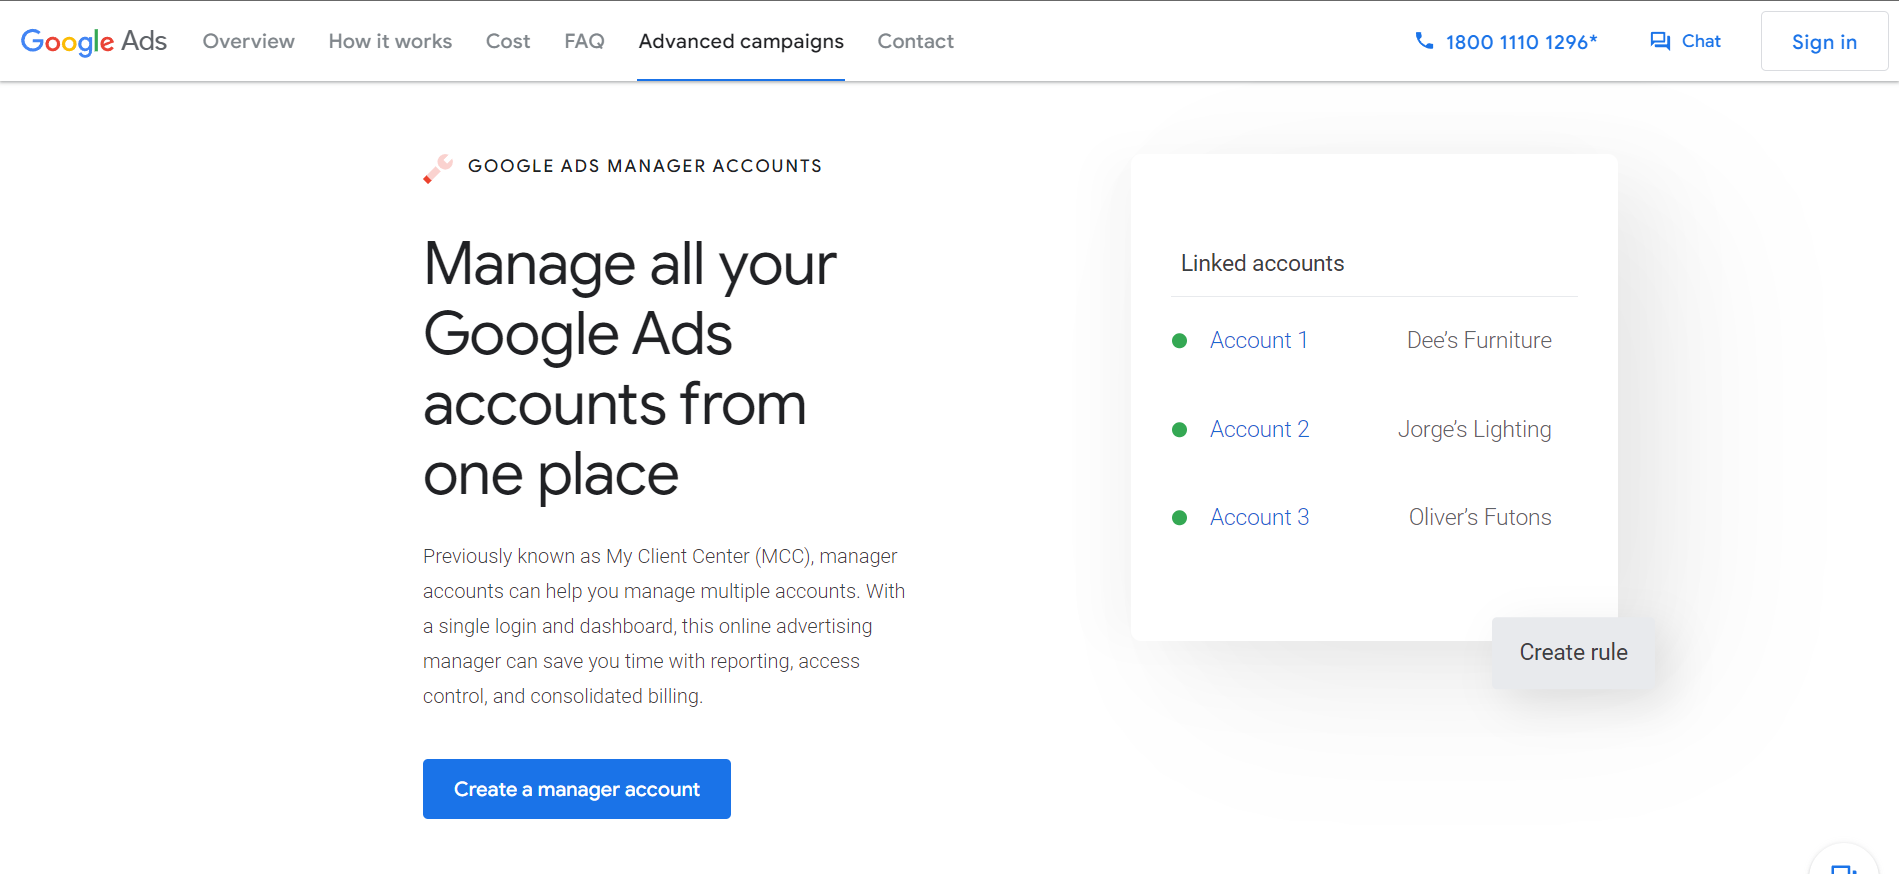Click the Oliver's Futons text
Image resolution: width=1899 pixels, height=874 pixels.
[x=1480, y=518]
